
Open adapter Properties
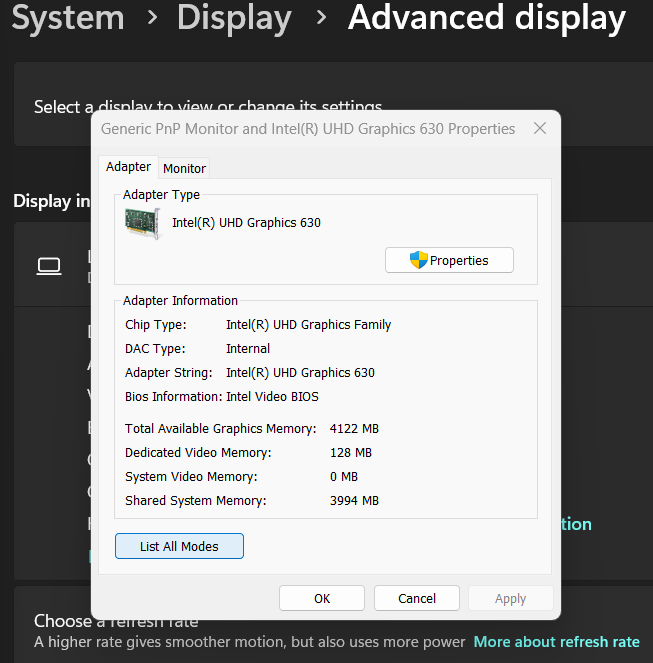449,260
